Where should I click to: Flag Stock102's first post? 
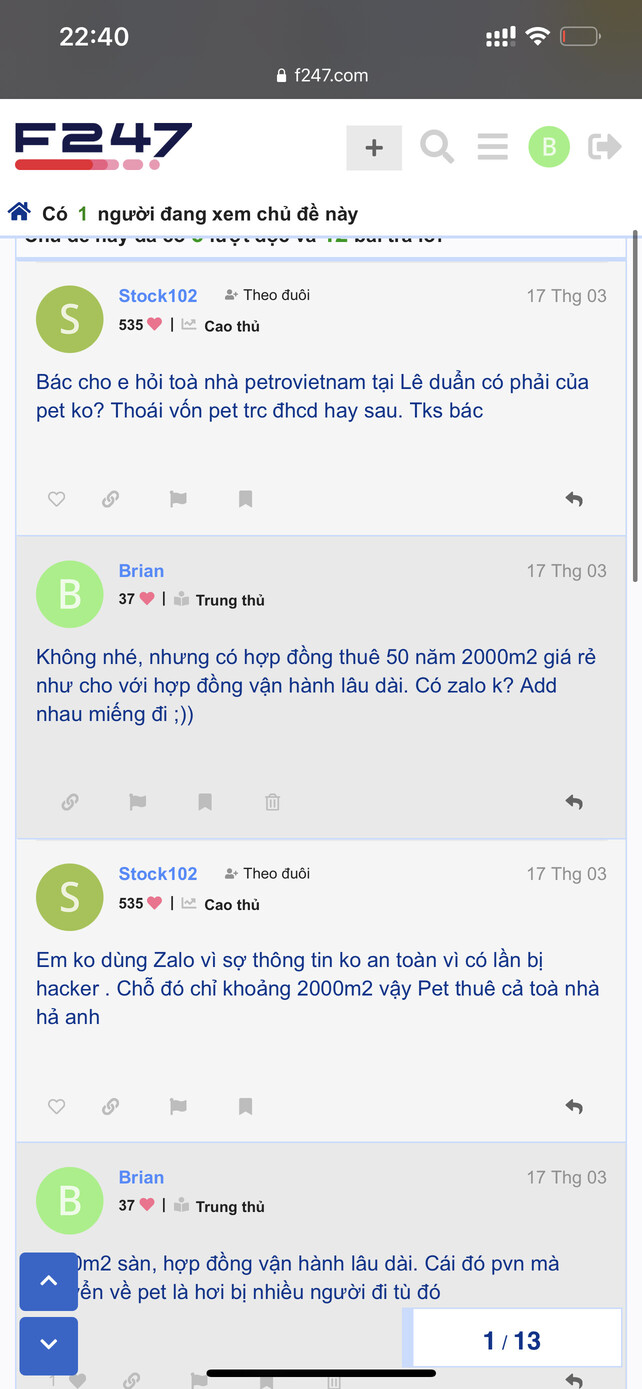(178, 499)
